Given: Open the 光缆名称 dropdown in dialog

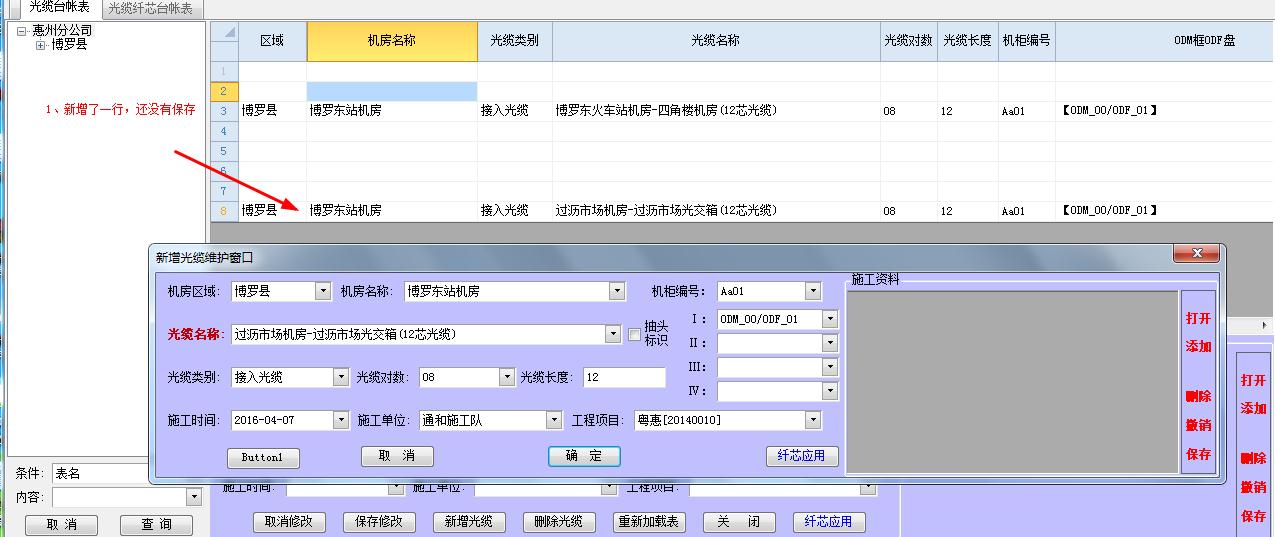Looking at the screenshot, I should pos(613,334).
